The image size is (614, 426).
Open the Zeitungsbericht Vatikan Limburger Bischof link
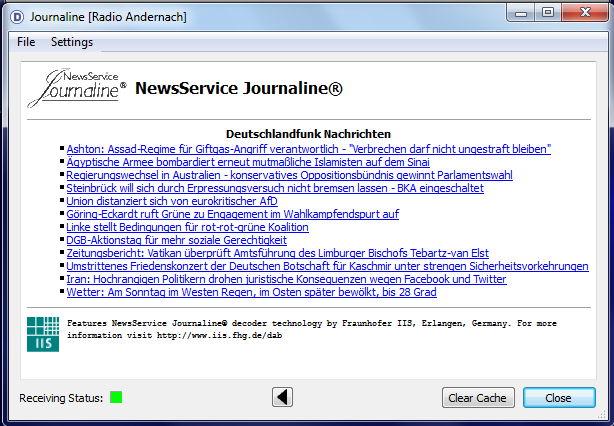(x=278, y=253)
